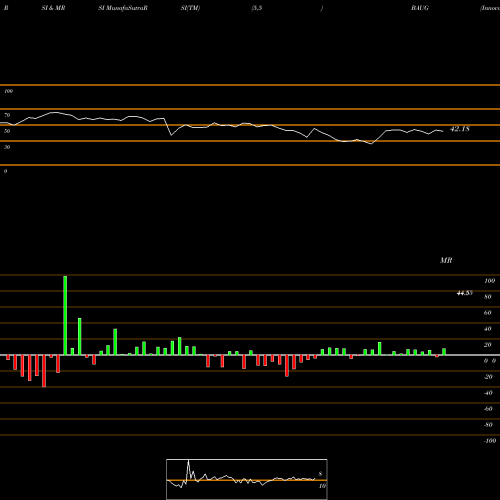Open the small thumbnail chart at bottom
500x500 pixels.
[247, 479]
